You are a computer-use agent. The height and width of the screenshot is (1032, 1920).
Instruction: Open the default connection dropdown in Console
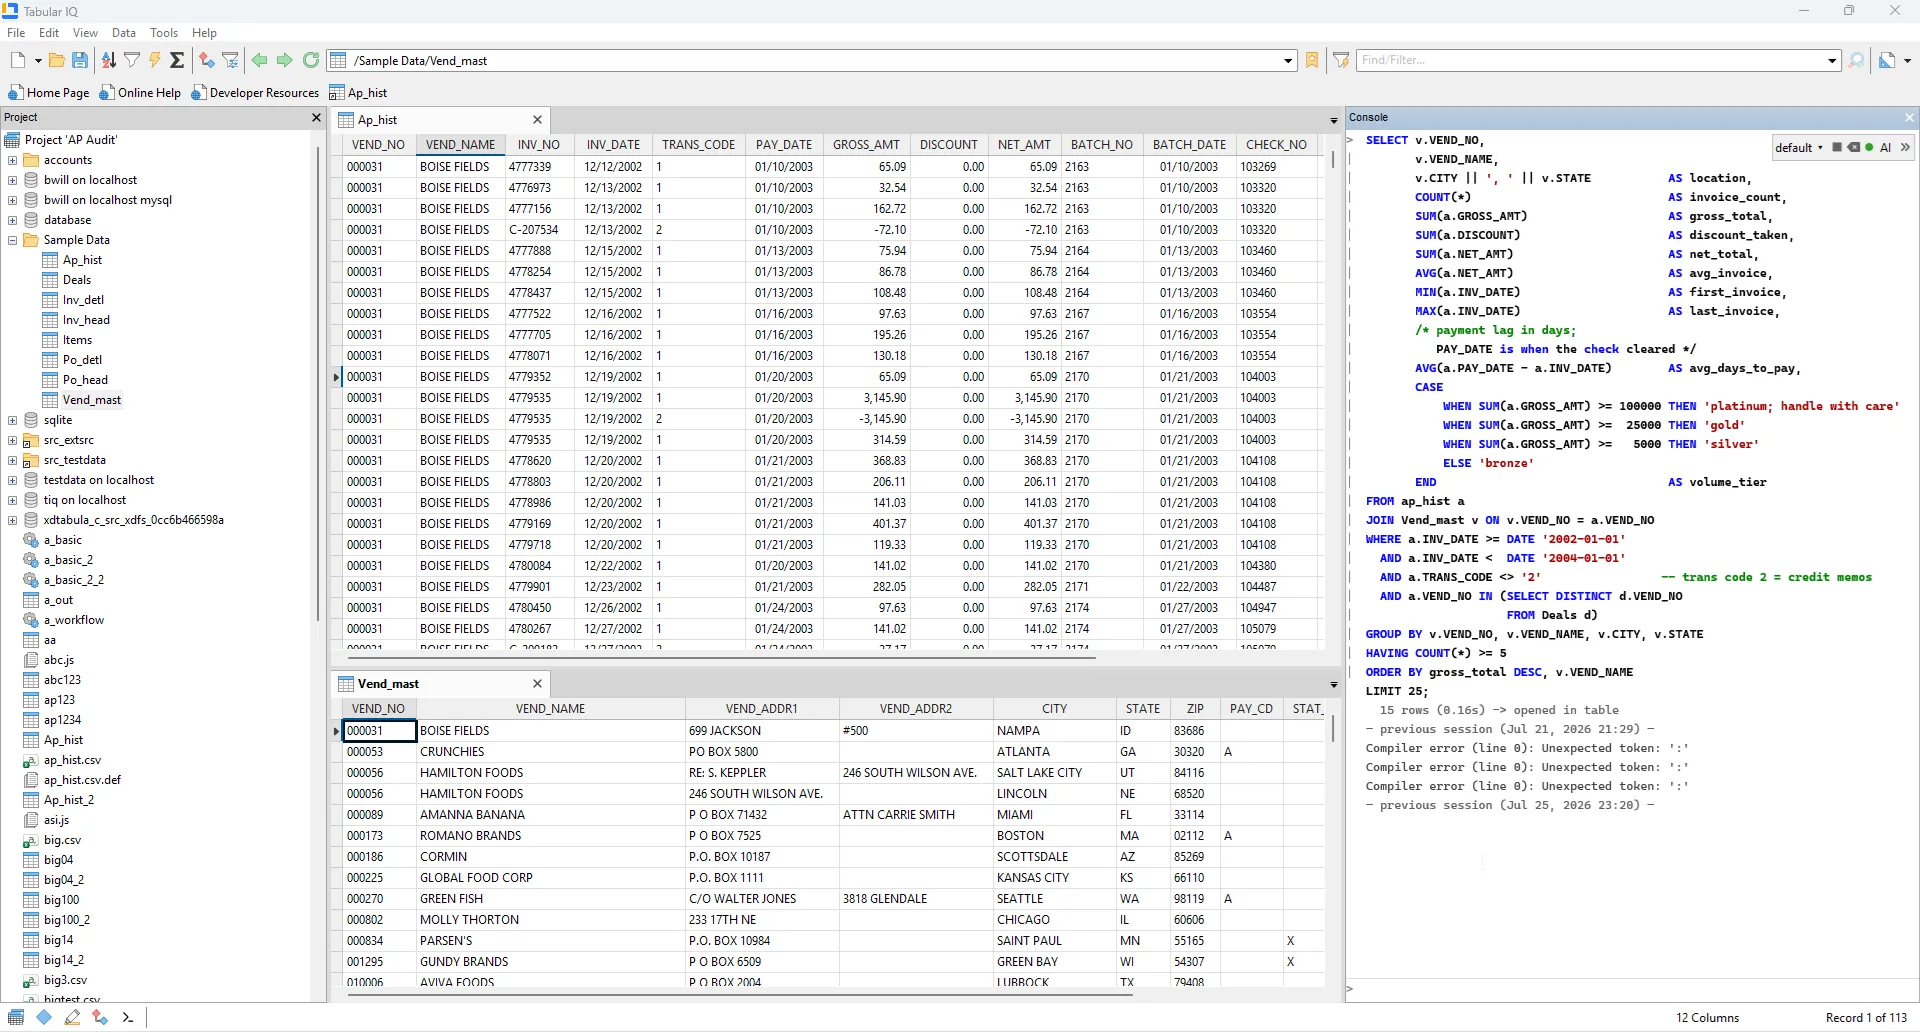click(x=1799, y=147)
